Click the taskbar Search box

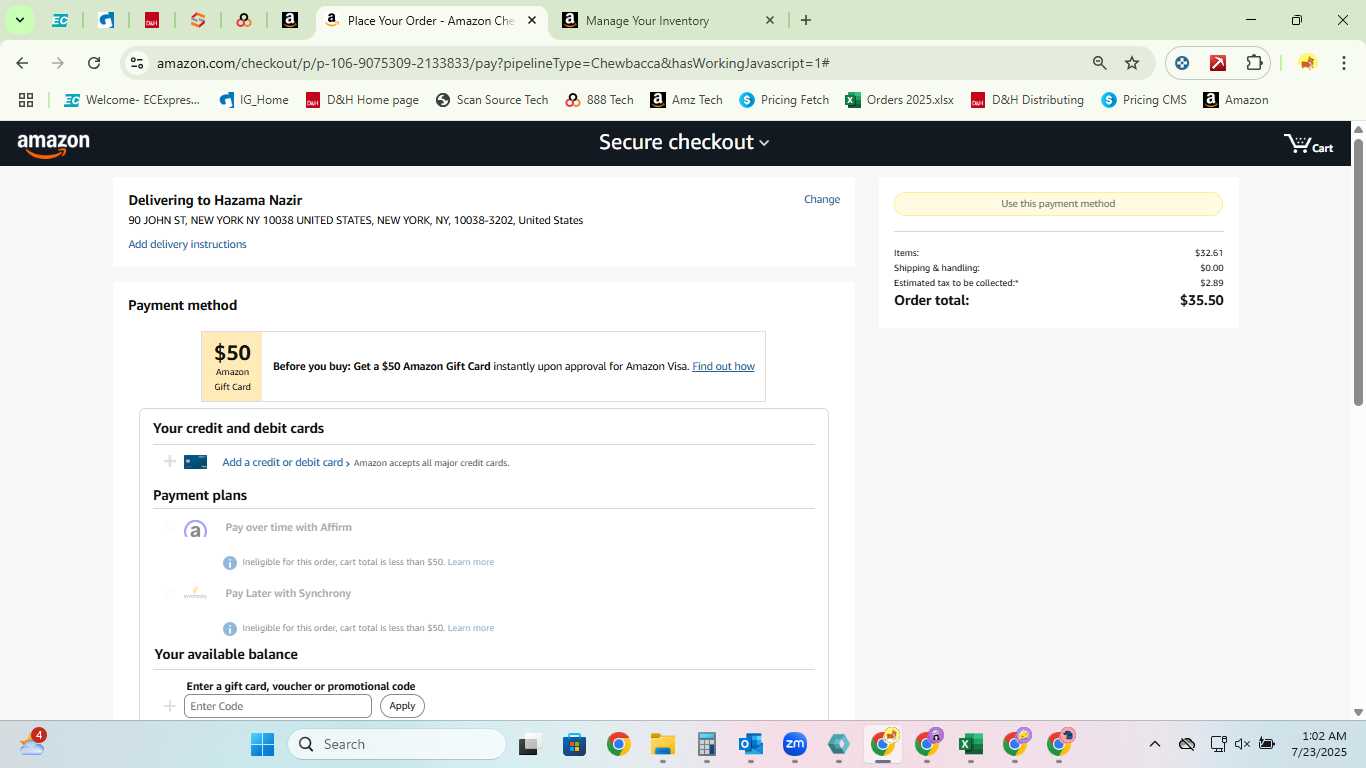397,744
